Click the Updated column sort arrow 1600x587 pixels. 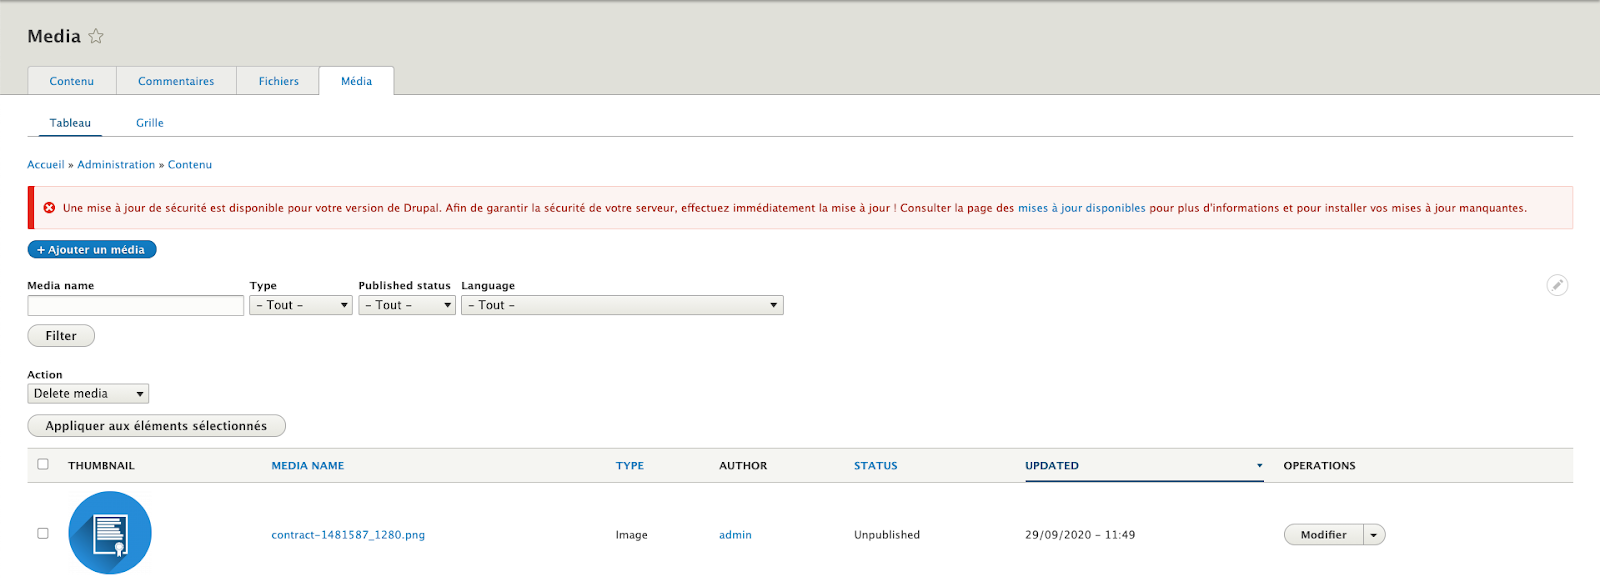point(1259,466)
